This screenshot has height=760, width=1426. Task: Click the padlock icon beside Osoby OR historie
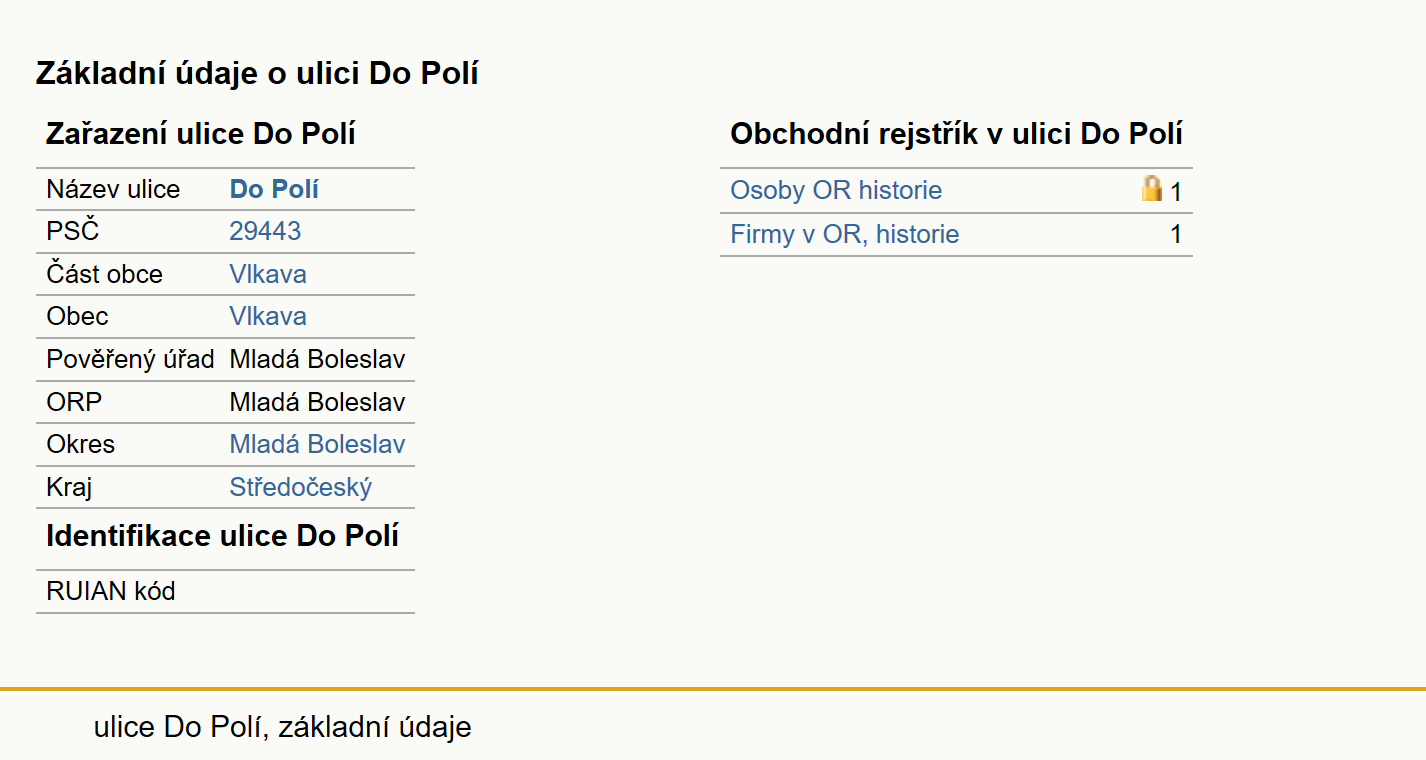coord(1152,188)
